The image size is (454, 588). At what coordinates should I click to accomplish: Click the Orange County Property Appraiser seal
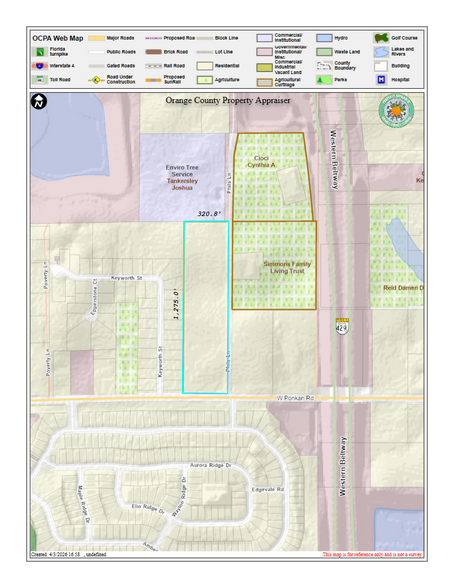click(396, 111)
